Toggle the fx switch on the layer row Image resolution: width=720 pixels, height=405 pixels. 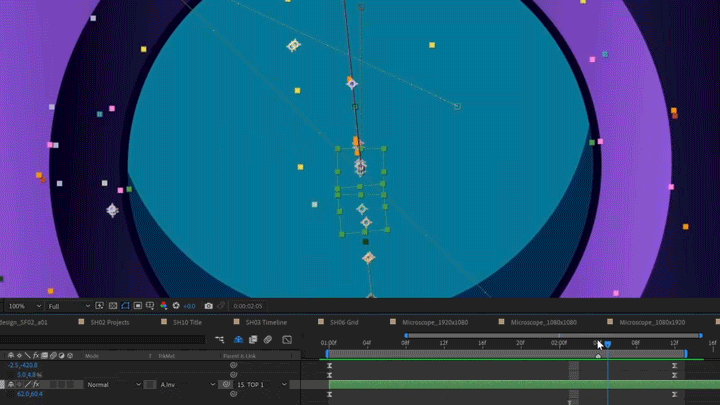36,384
